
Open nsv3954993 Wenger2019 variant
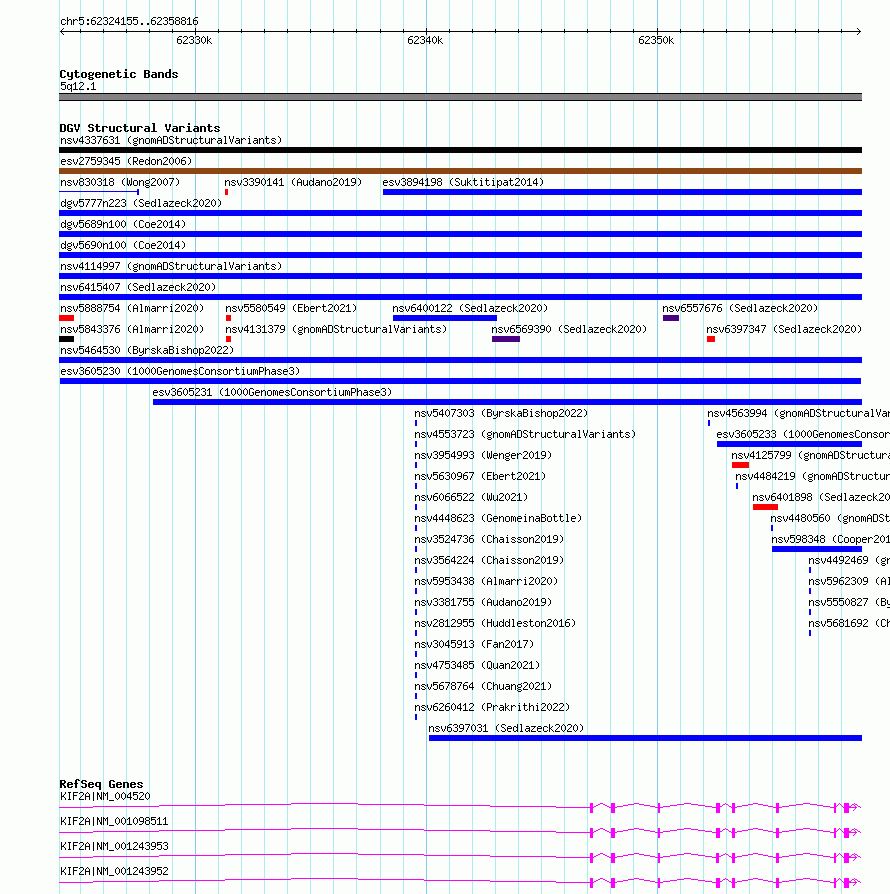click(x=483, y=456)
